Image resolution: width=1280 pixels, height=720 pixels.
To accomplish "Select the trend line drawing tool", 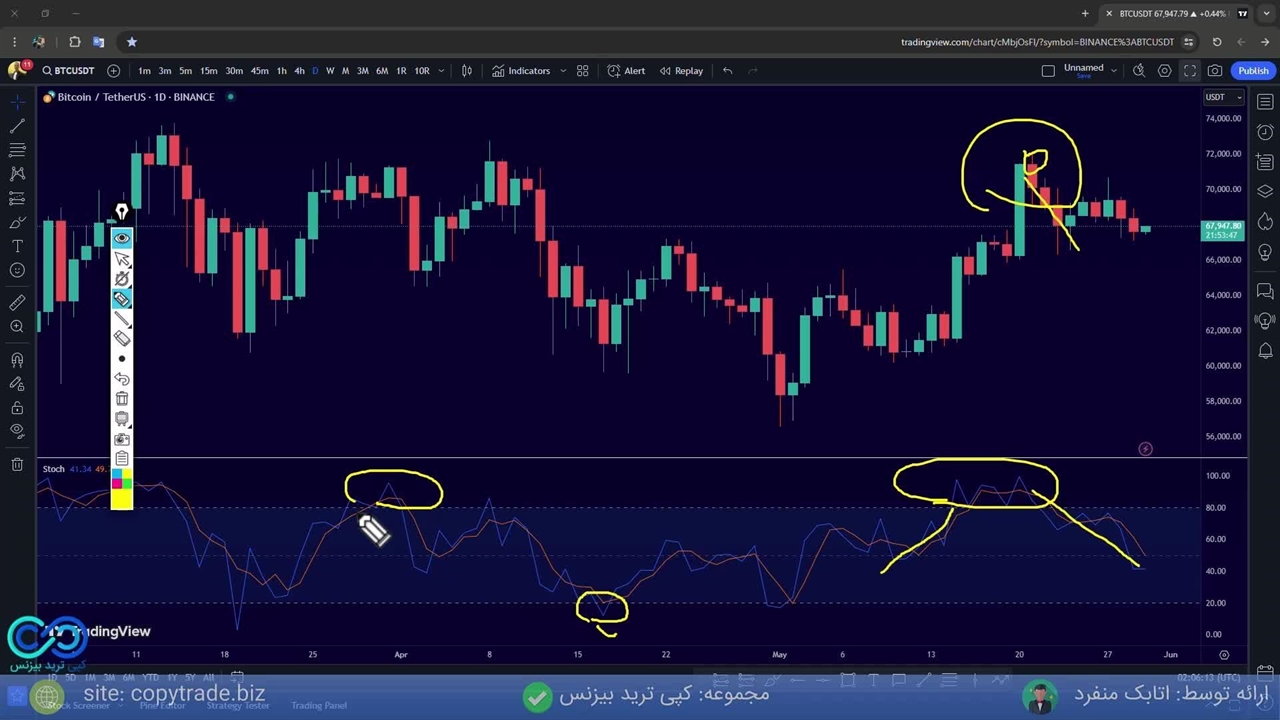I will 17,126.
